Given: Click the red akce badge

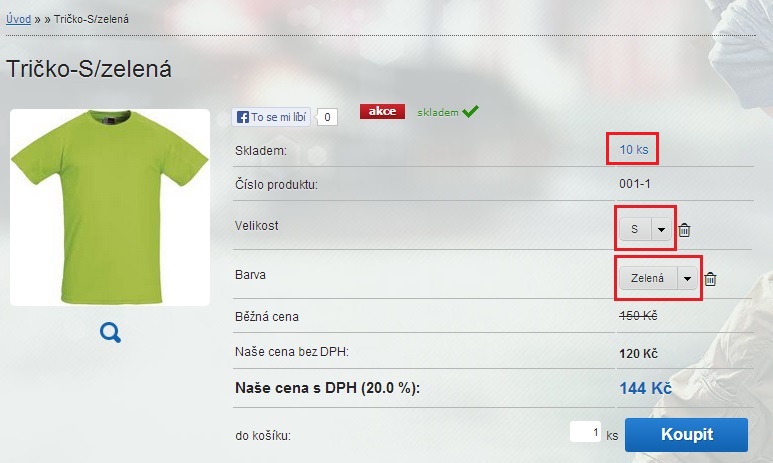Looking at the screenshot, I should (x=382, y=111).
